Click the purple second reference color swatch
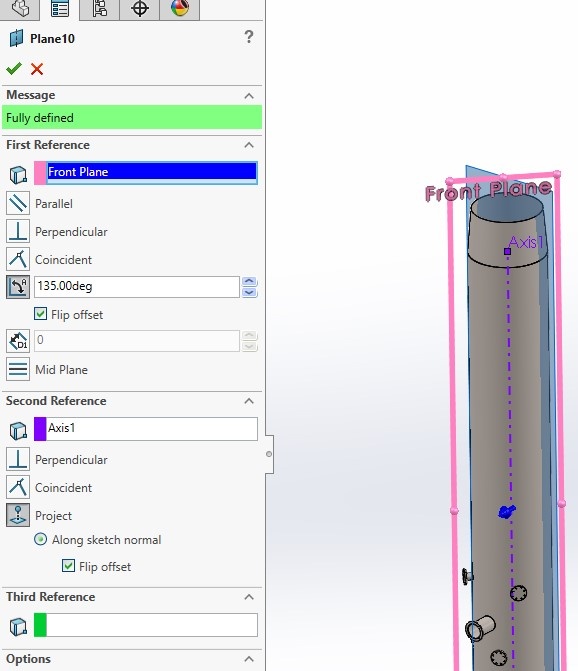Image resolution: width=578 pixels, height=671 pixels. [40, 429]
